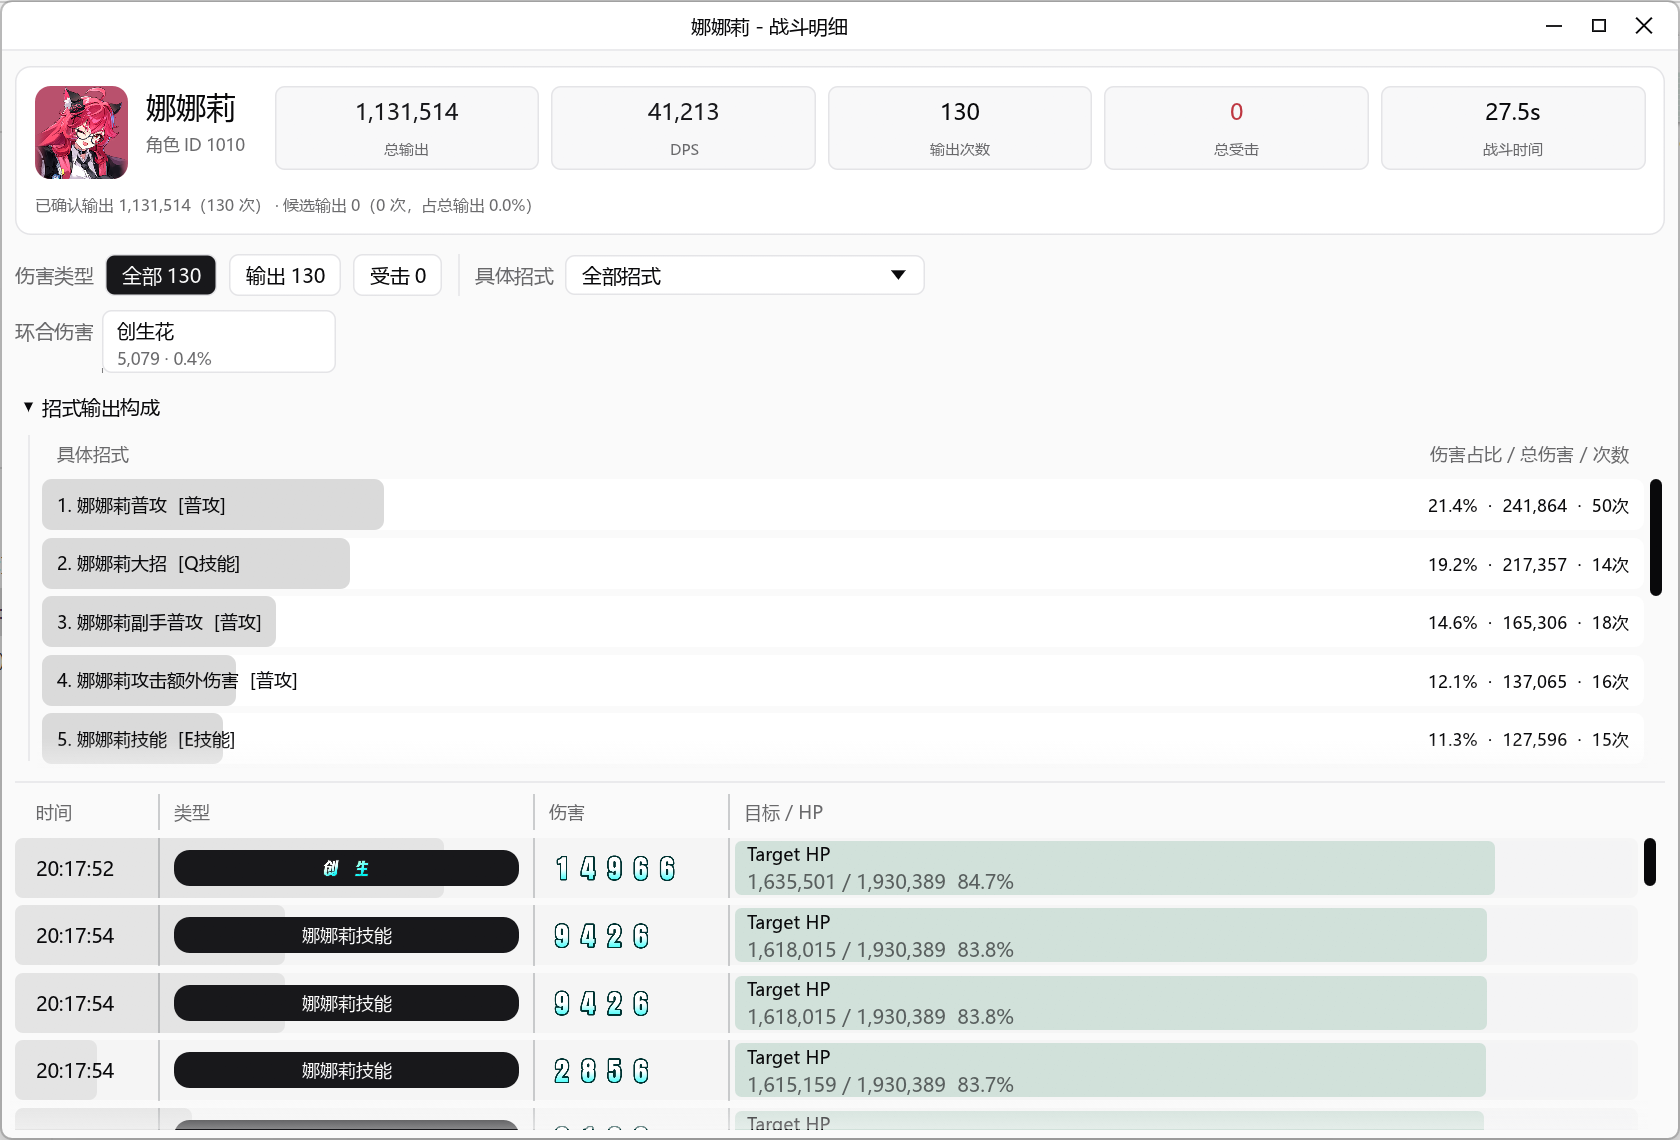The width and height of the screenshot is (1680, 1140).
Task: Click the 娜娜莉 character avatar portrait
Action: tap(81, 132)
